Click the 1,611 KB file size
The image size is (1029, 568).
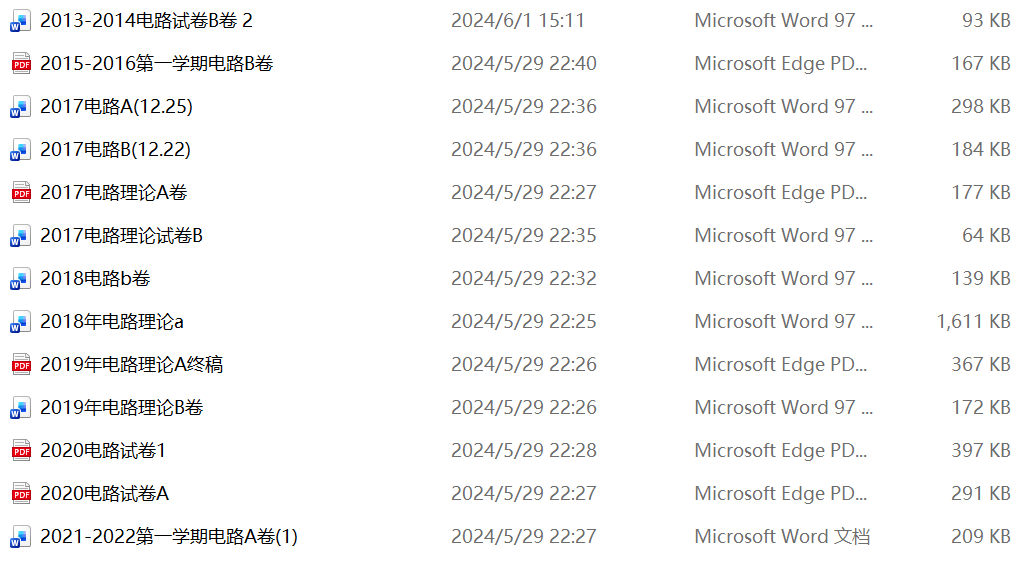(x=973, y=321)
